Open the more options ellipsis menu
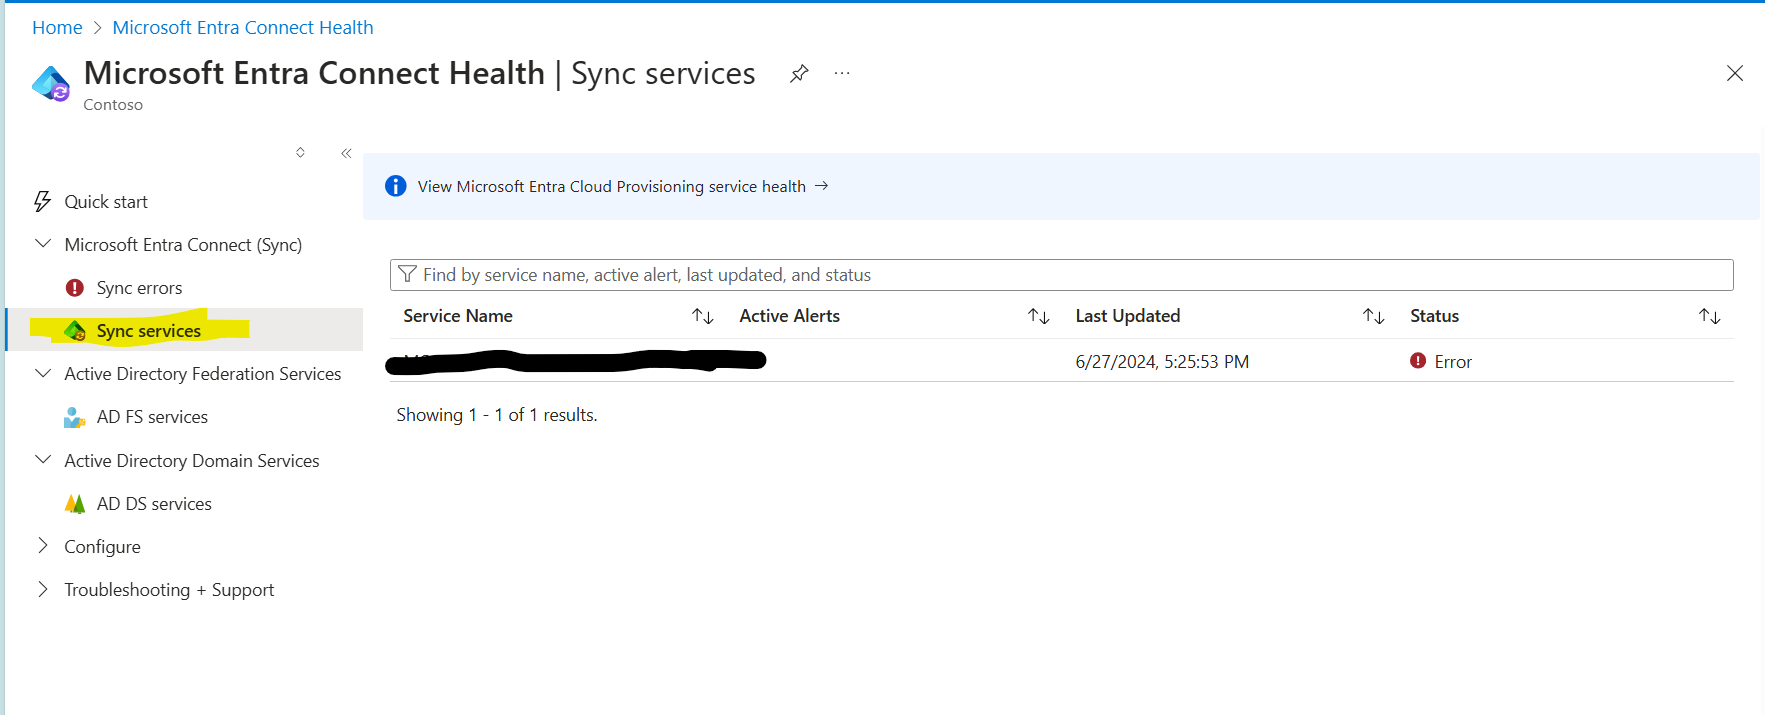1765x715 pixels. [842, 74]
